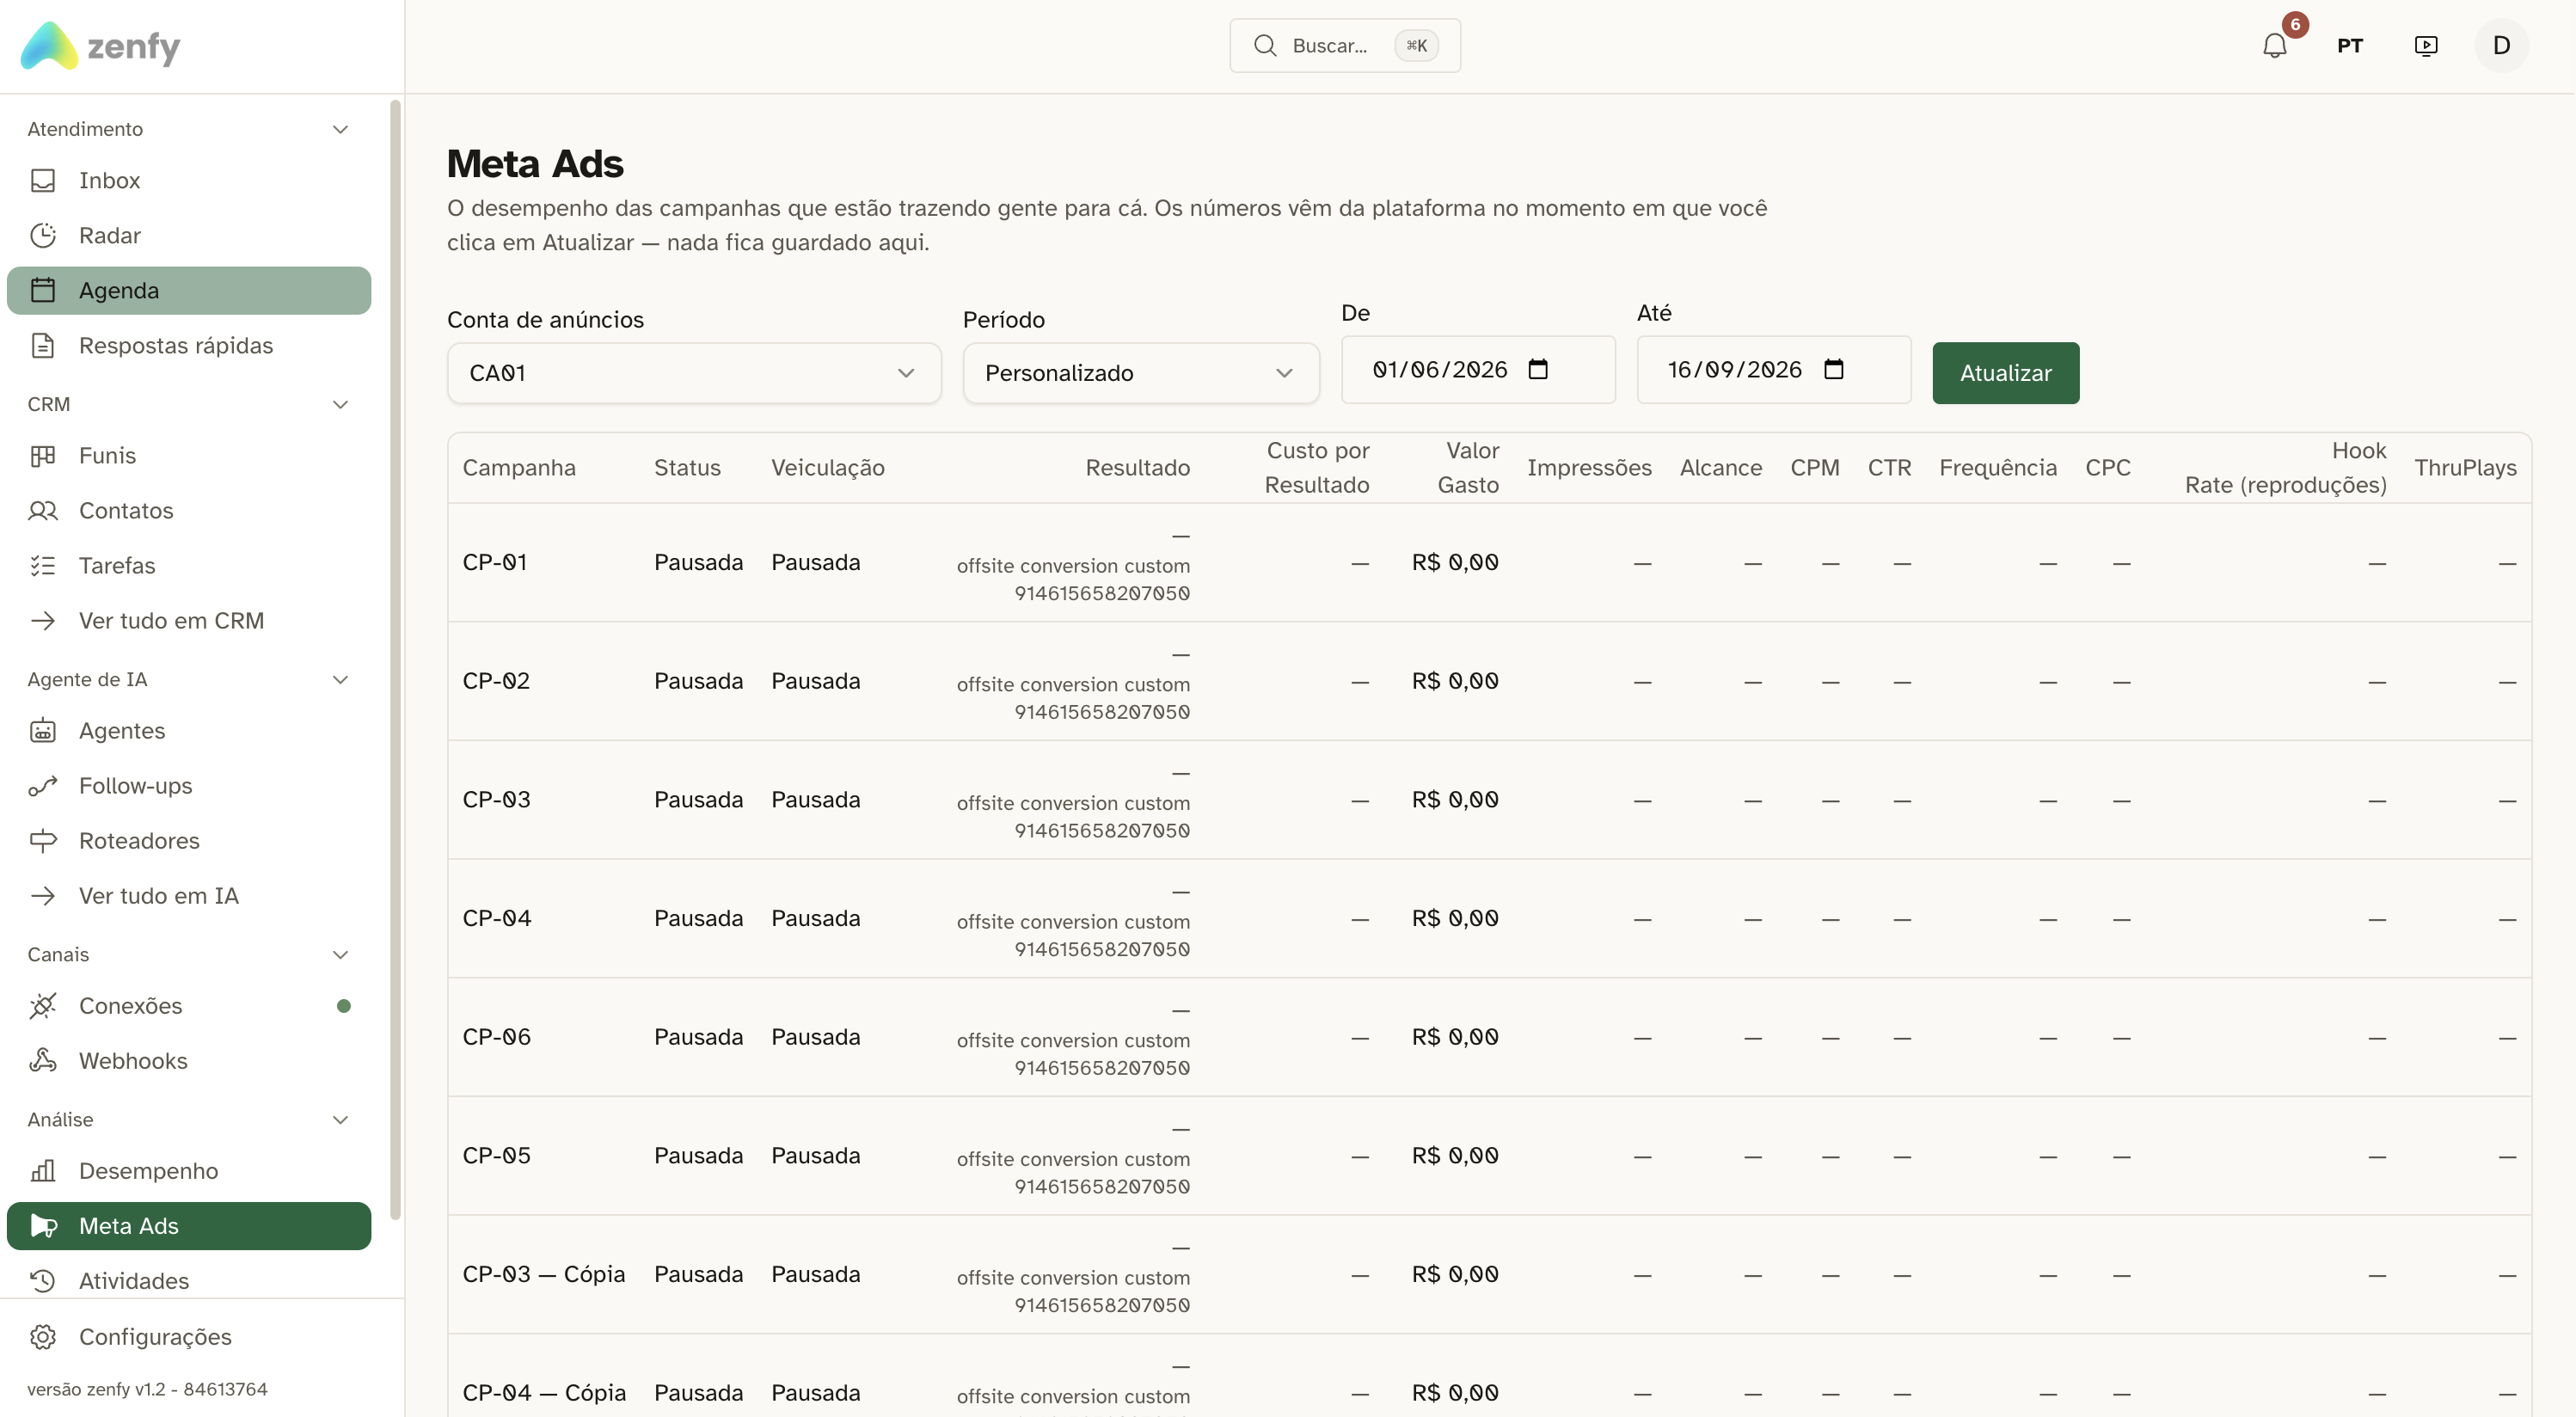
Task: Open the video tutorials icon
Action: point(2426,46)
